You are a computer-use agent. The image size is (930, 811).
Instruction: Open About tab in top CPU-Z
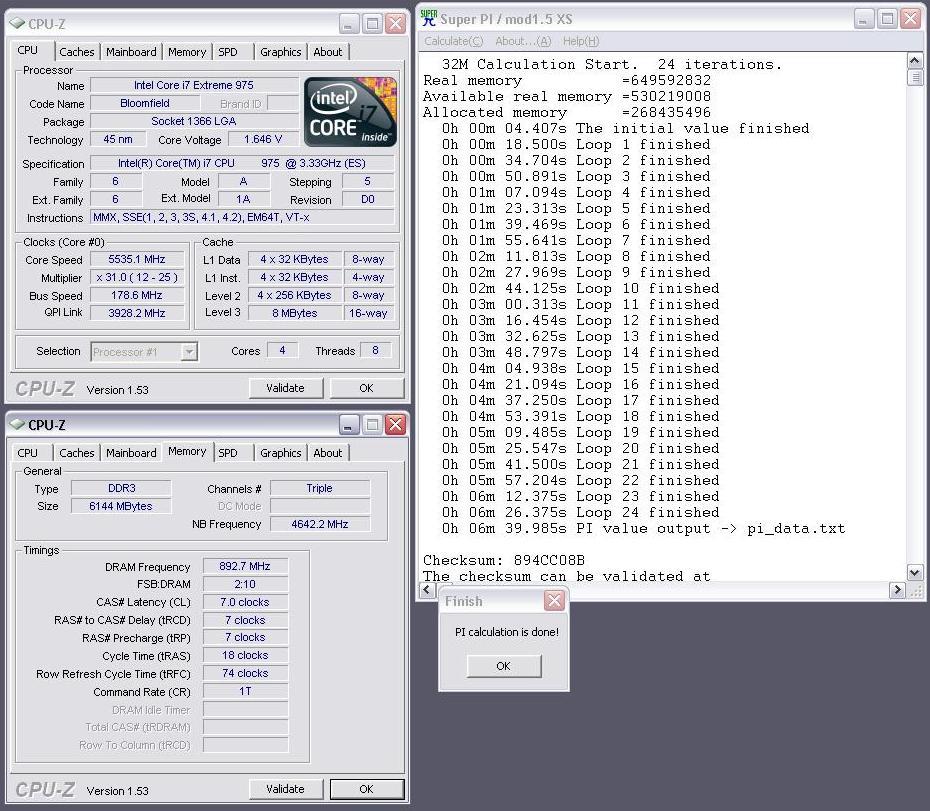(327, 52)
